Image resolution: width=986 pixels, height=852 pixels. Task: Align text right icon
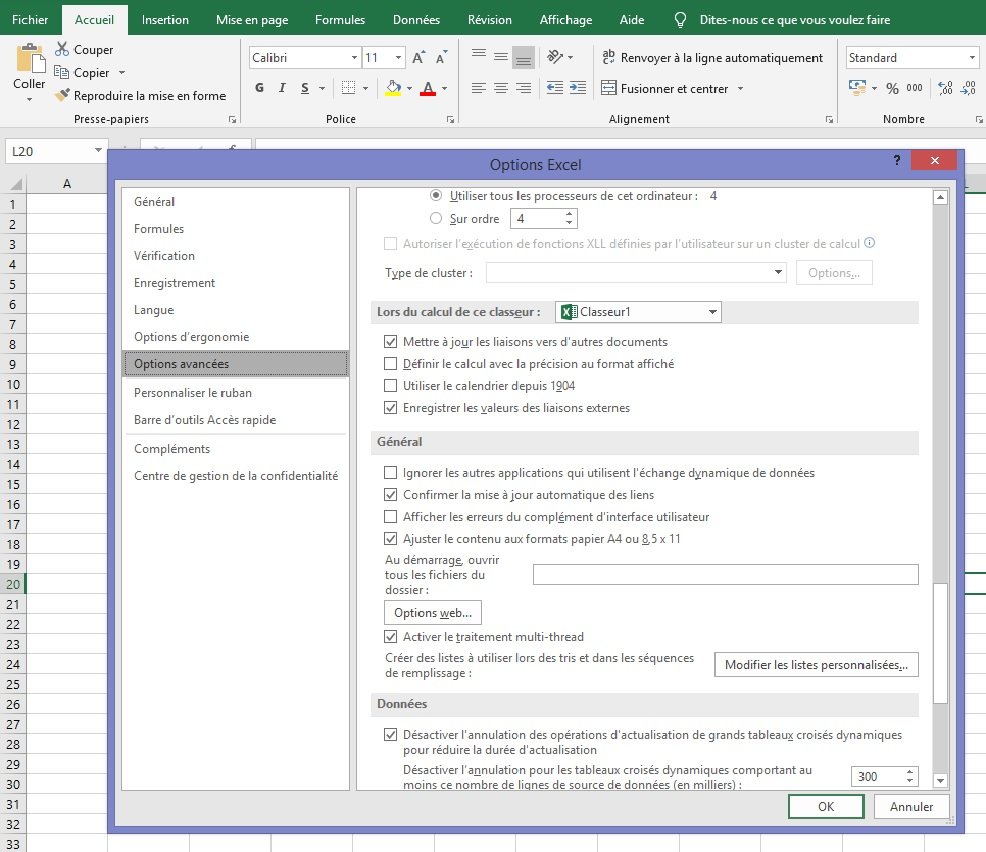point(523,88)
